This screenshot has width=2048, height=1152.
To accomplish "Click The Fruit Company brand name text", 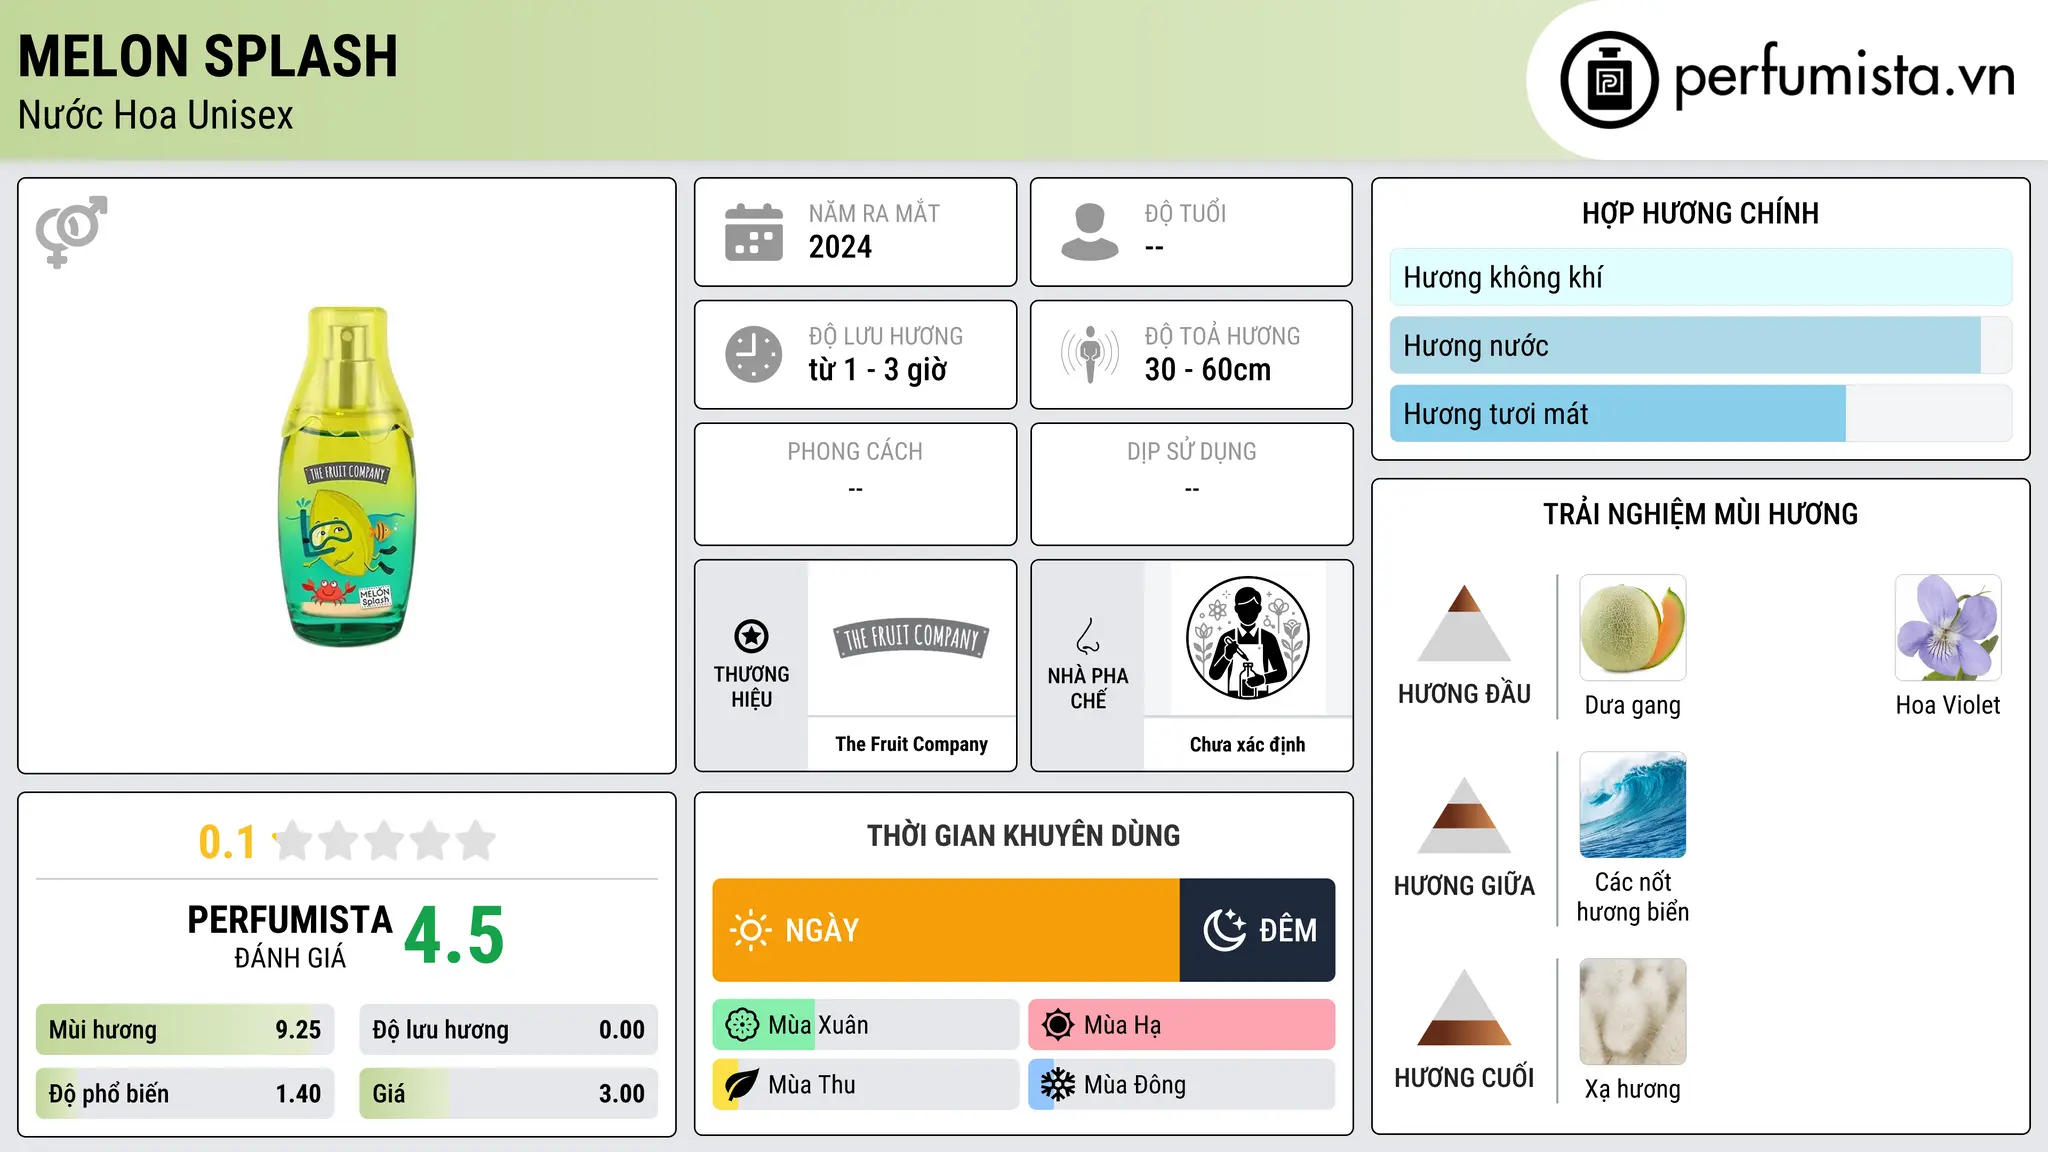I will coord(911,744).
